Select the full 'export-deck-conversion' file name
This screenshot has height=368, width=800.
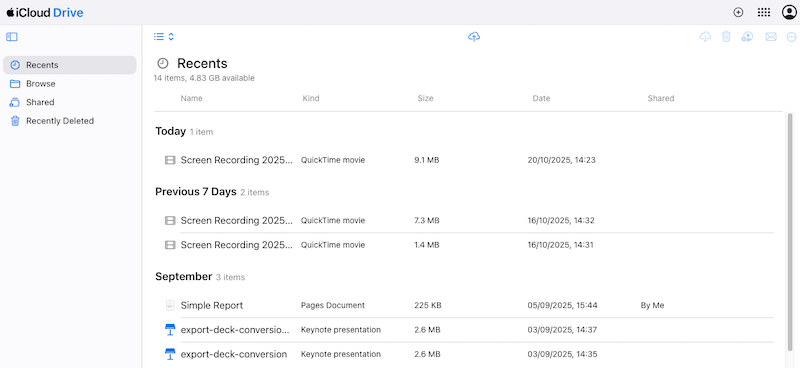234,354
